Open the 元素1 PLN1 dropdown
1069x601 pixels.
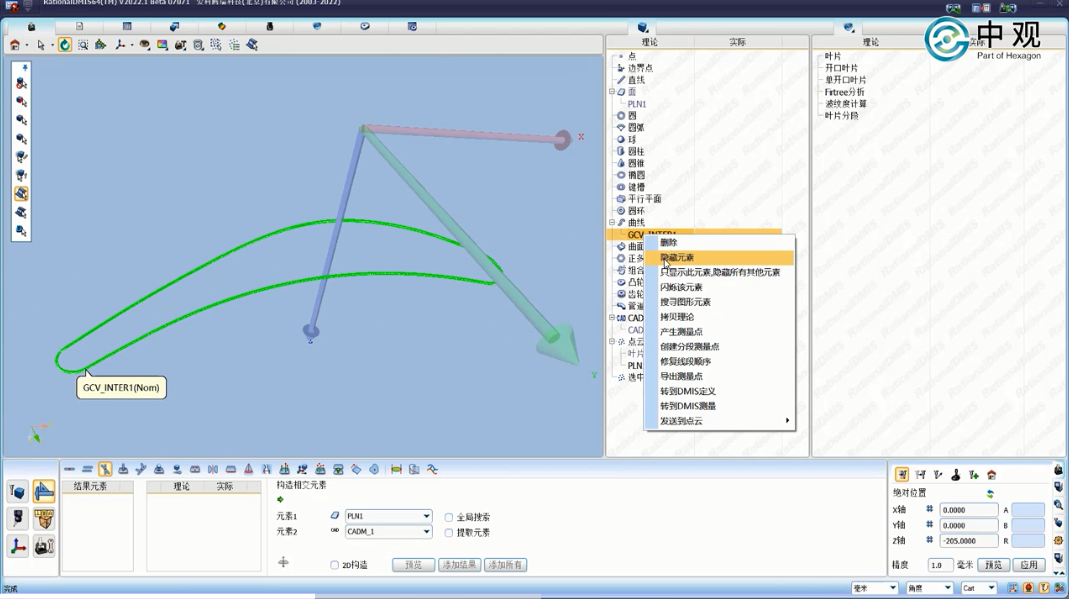(426, 517)
